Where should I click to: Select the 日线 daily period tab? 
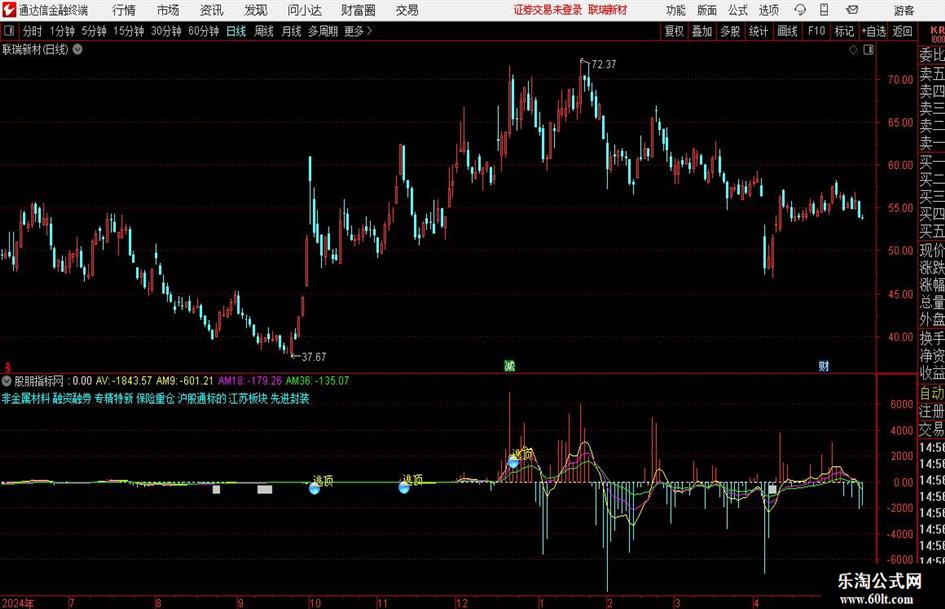click(236, 31)
